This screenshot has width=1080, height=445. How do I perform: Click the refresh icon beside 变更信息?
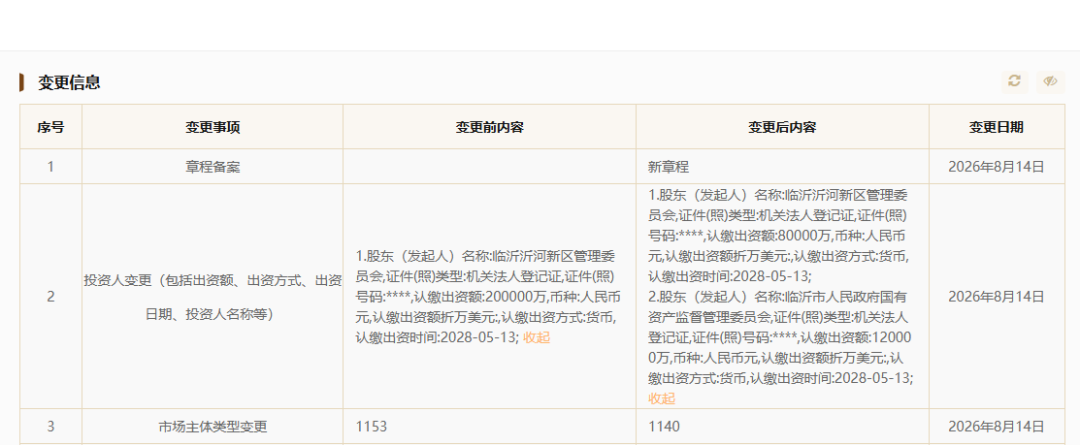tap(1014, 81)
